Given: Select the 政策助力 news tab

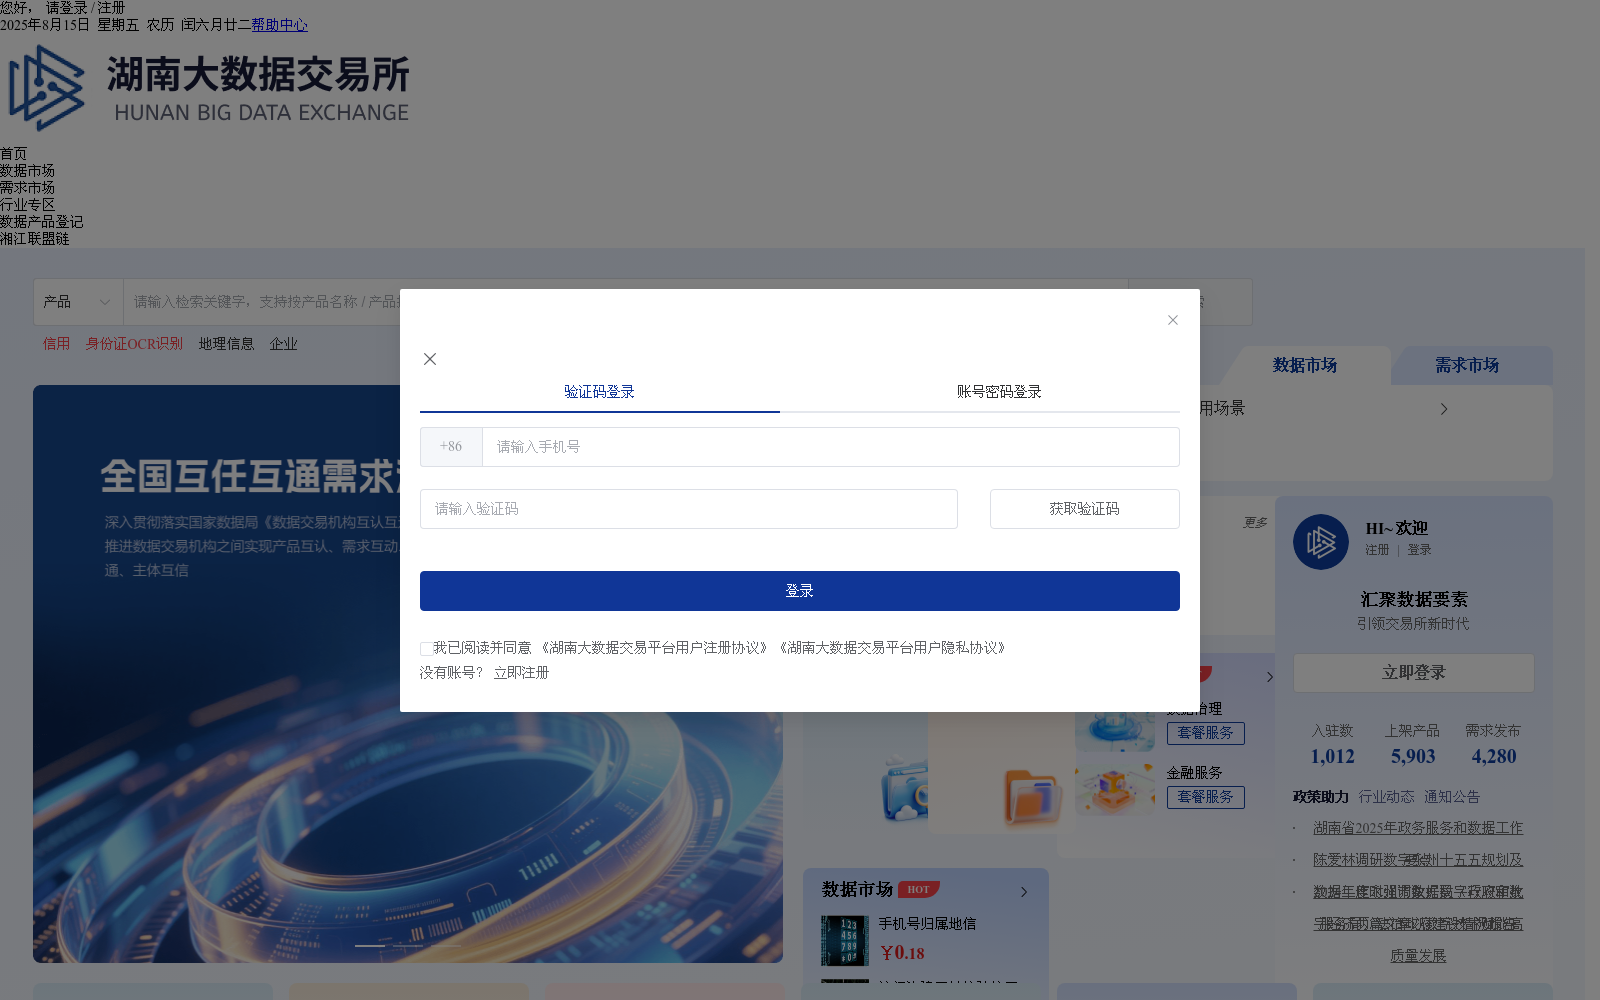Looking at the screenshot, I should 1321,797.
